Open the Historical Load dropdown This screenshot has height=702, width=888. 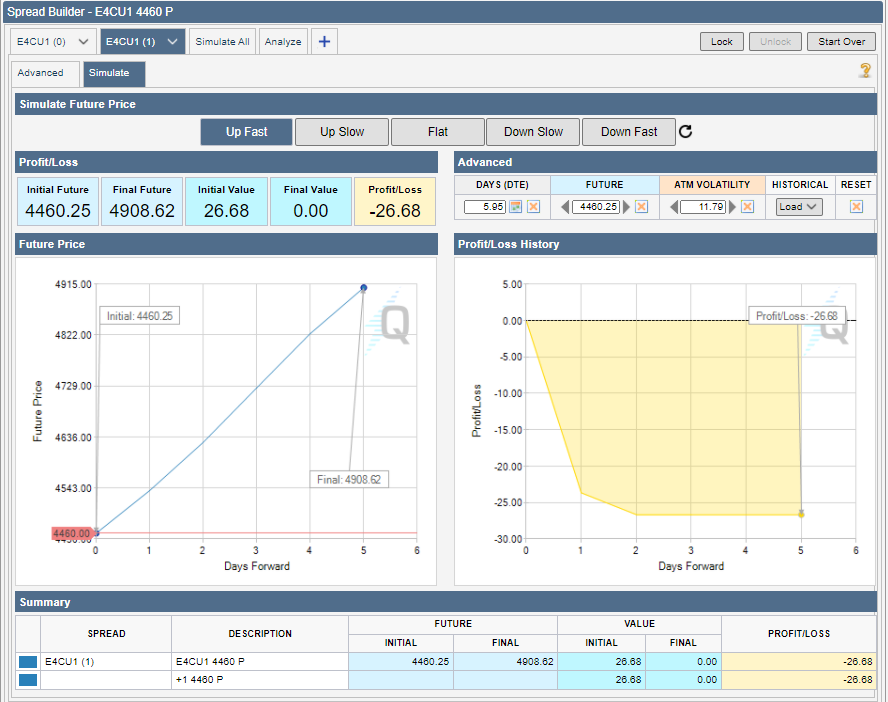click(x=799, y=207)
